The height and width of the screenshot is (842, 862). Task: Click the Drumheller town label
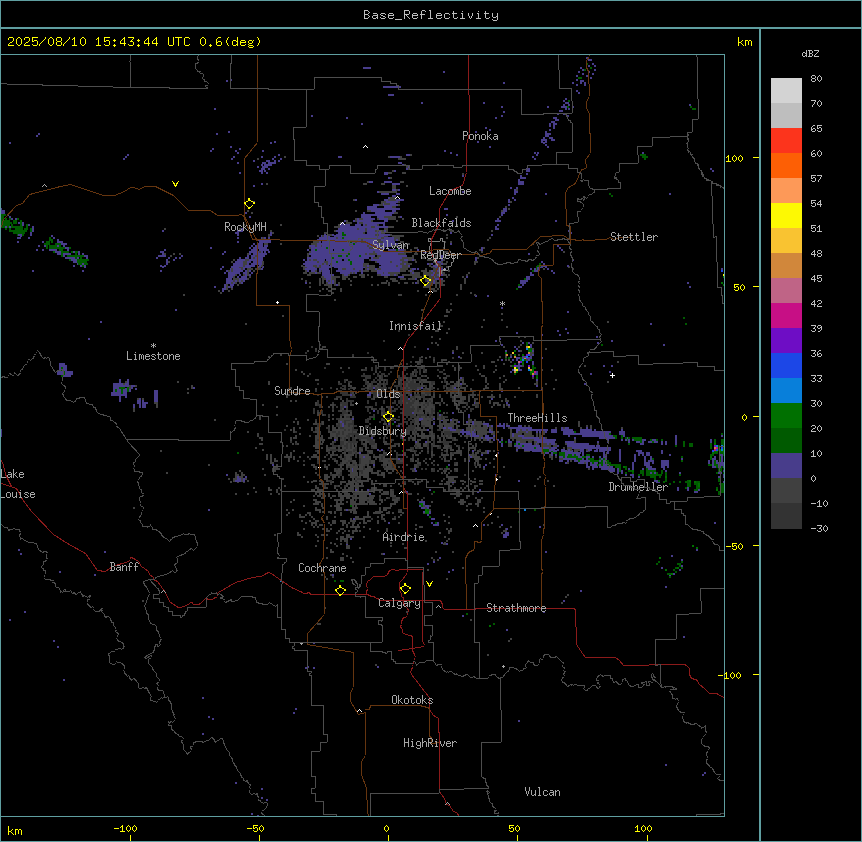[x=638, y=487]
